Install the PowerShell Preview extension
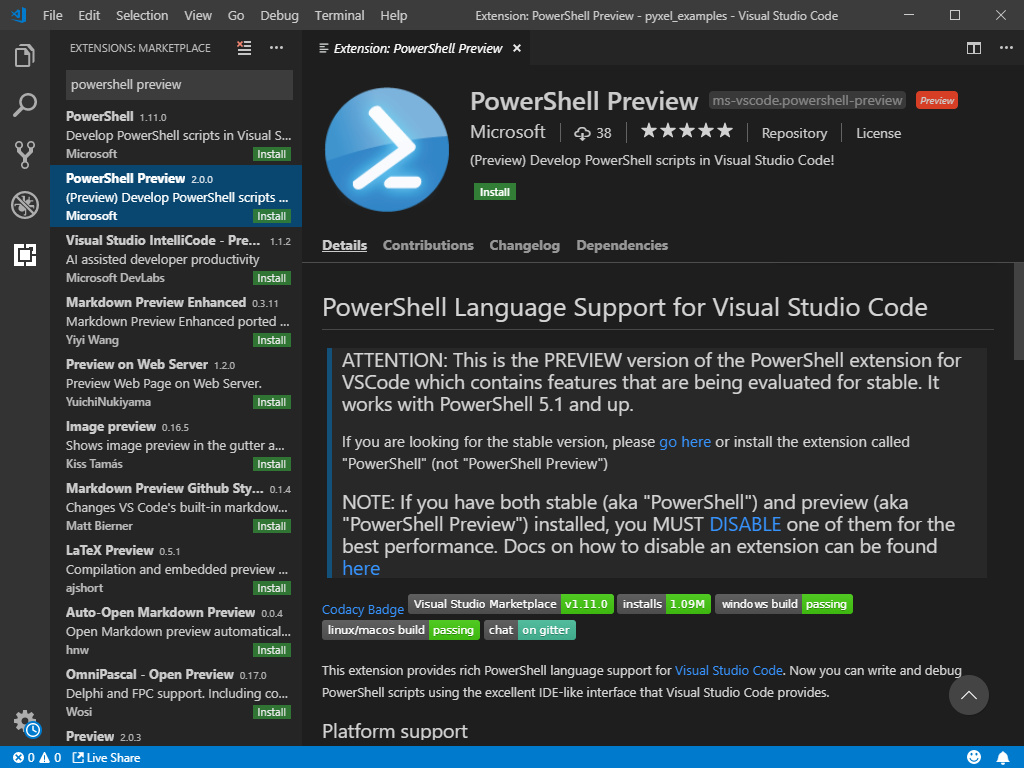The image size is (1024, 768). coord(494,191)
